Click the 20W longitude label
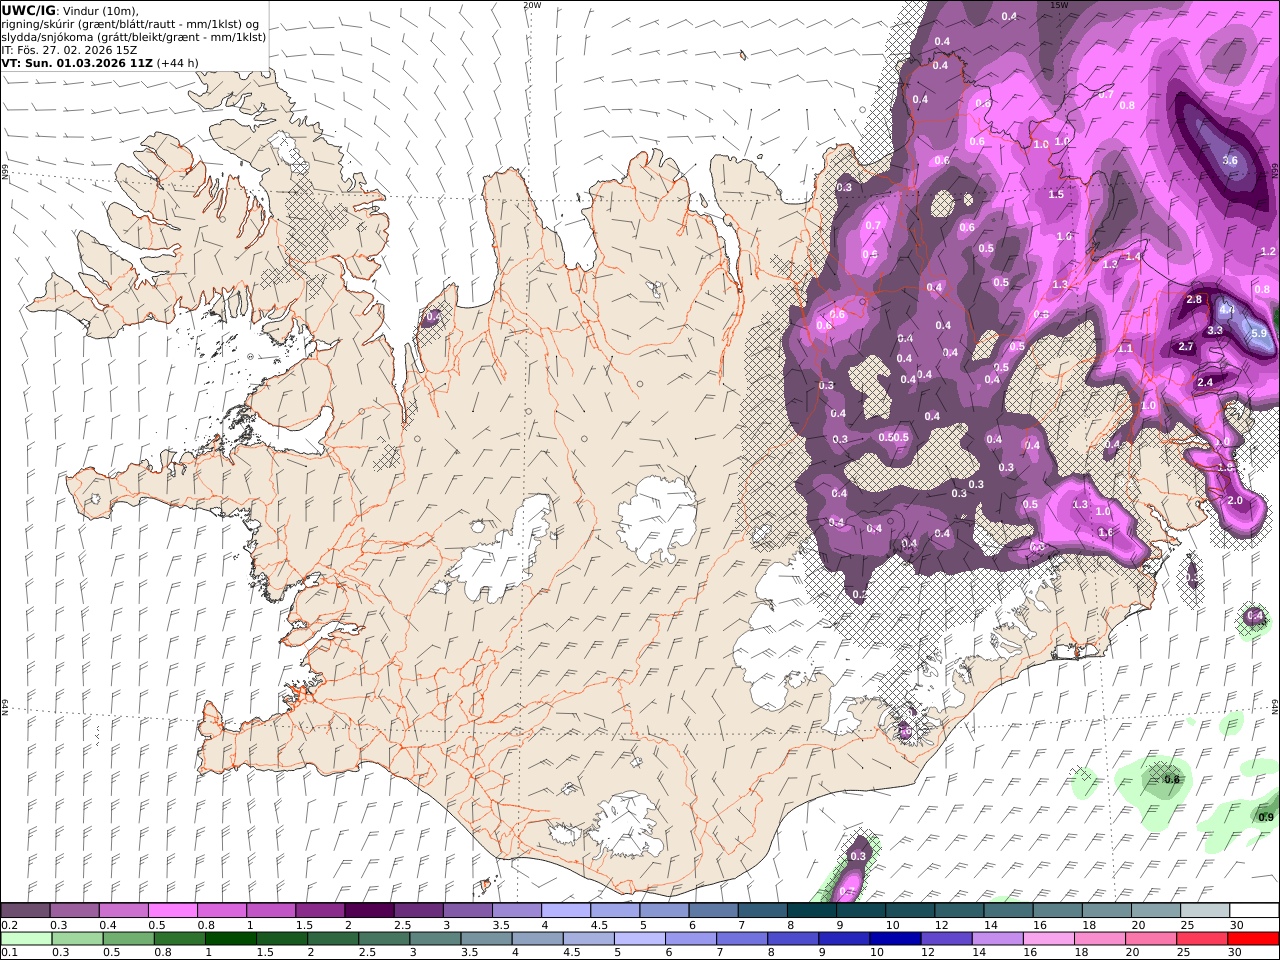The width and height of the screenshot is (1280, 960). (x=532, y=5)
